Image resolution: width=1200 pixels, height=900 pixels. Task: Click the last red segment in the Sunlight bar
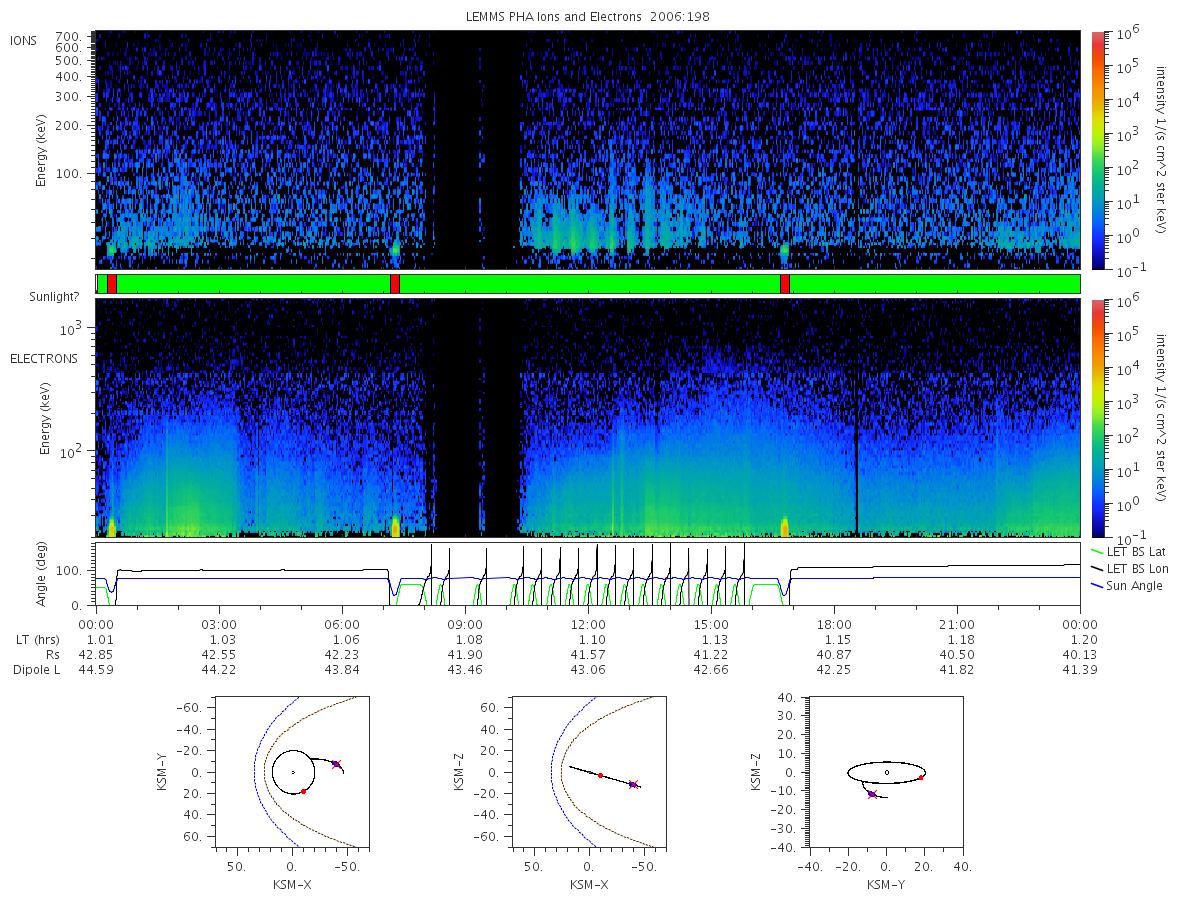pyautogui.click(x=785, y=284)
